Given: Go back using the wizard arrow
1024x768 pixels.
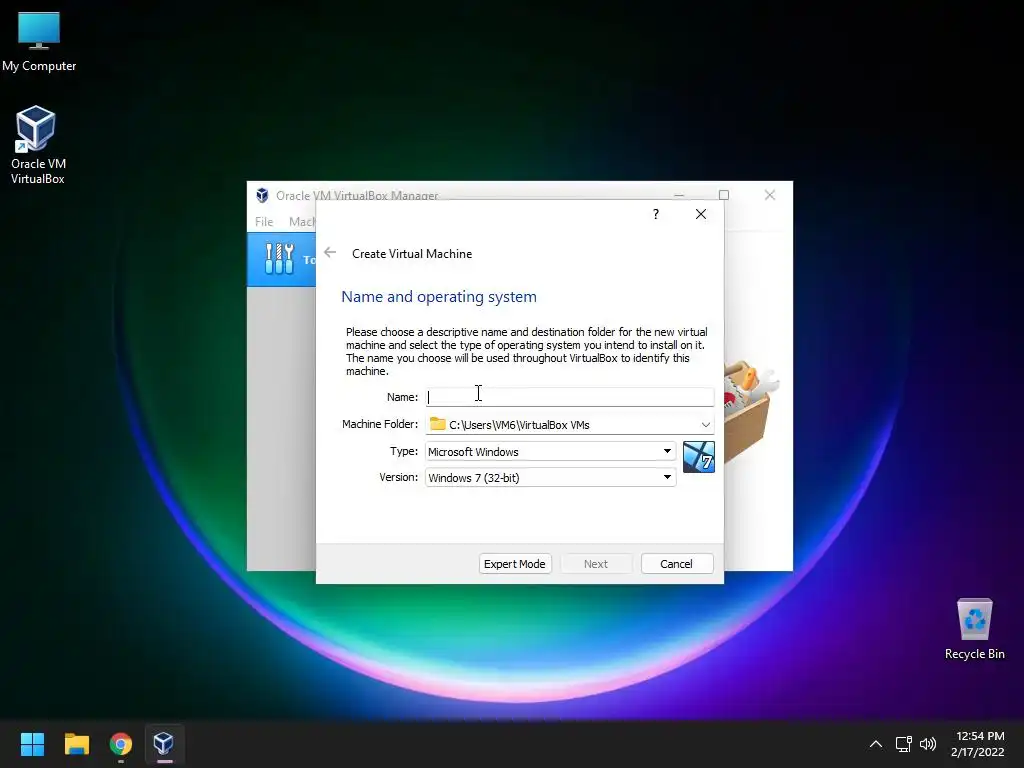Looking at the screenshot, I should pos(330,253).
